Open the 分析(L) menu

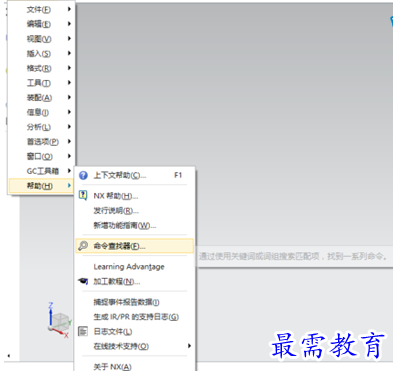pyautogui.click(x=41, y=127)
